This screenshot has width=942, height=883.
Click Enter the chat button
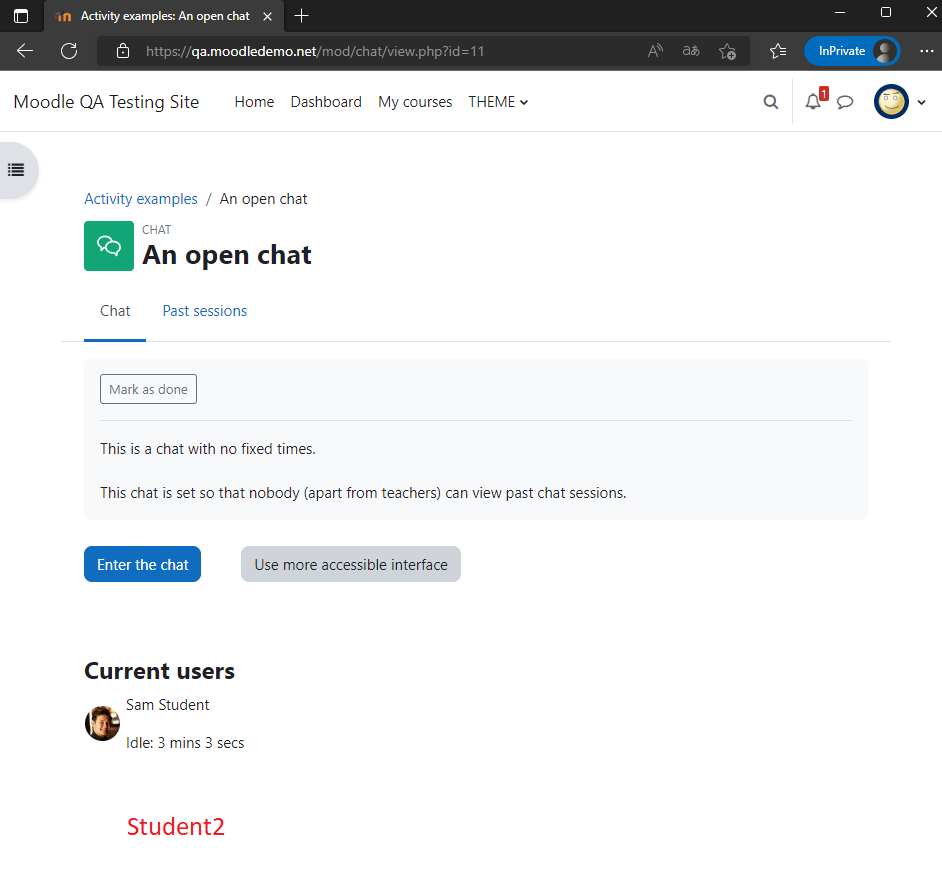[x=142, y=564]
